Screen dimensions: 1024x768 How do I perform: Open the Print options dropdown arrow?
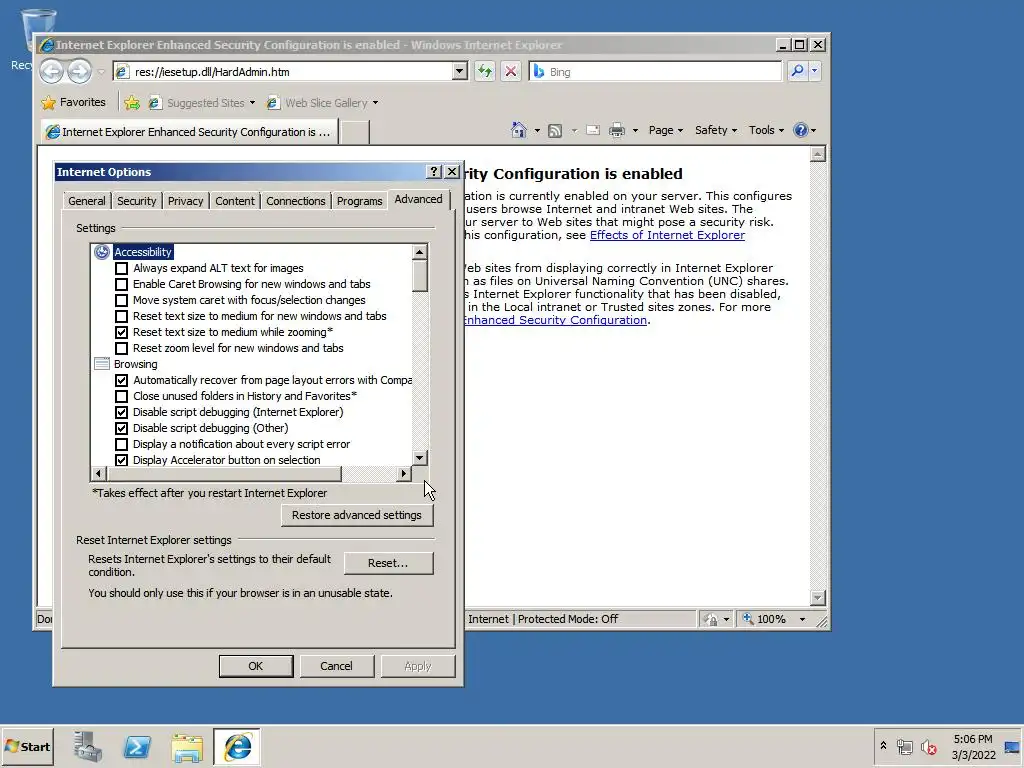(635, 131)
